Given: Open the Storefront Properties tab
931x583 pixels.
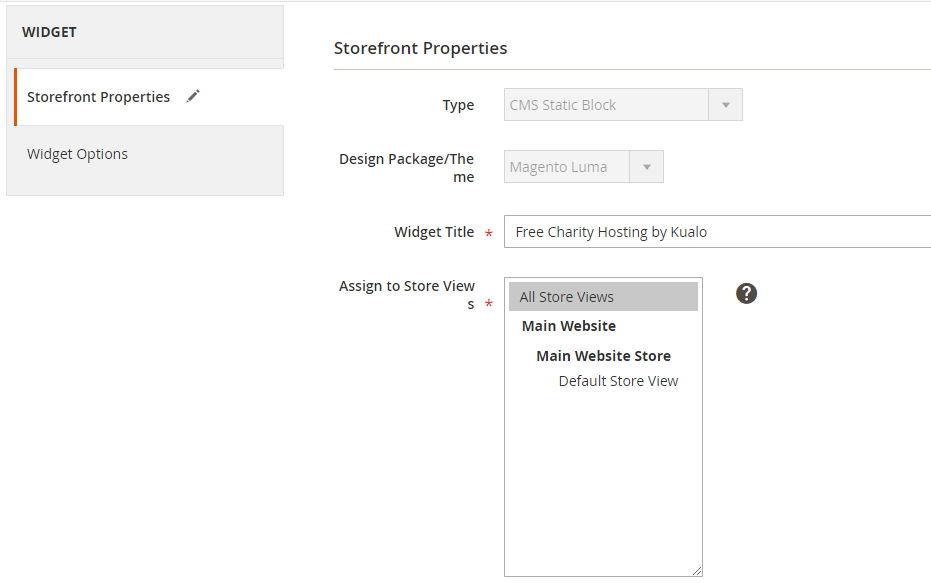Looking at the screenshot, I should tap(149, 97).
